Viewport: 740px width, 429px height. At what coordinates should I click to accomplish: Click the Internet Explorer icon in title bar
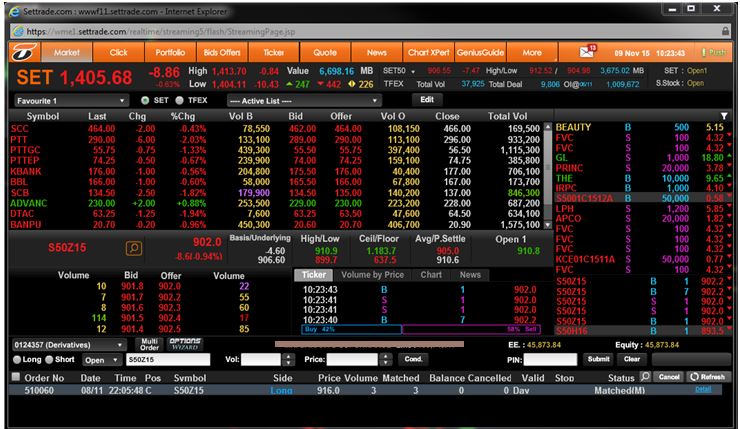click(x=15, y=12)
